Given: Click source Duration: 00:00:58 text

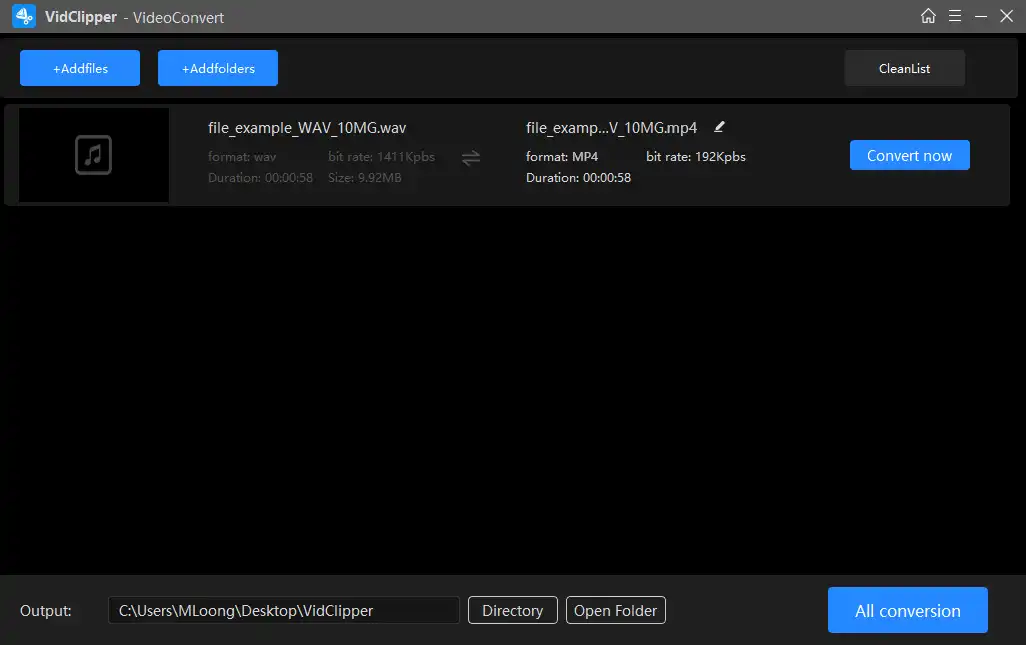Looking at the screenshot, I should (x=260, y=177).
